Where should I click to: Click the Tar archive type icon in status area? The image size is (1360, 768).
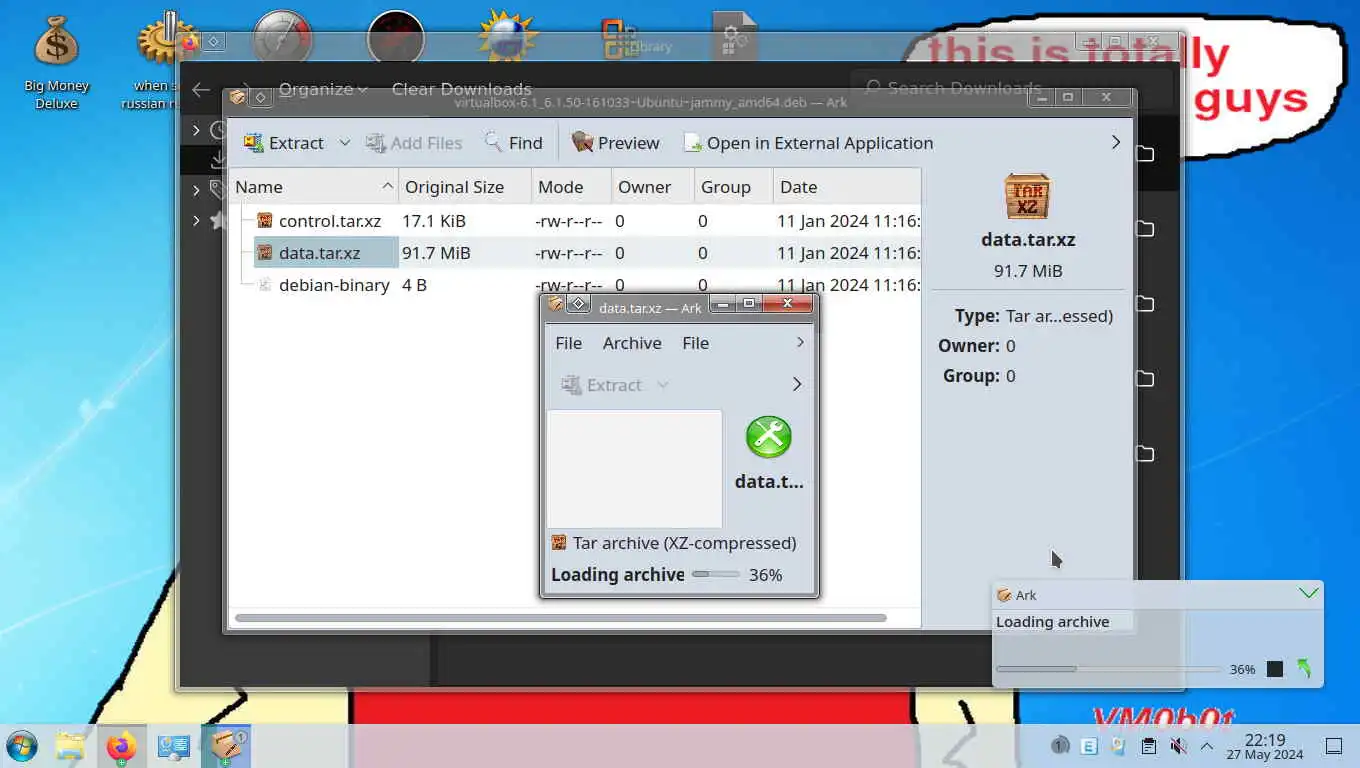click(x=559, y=543)
